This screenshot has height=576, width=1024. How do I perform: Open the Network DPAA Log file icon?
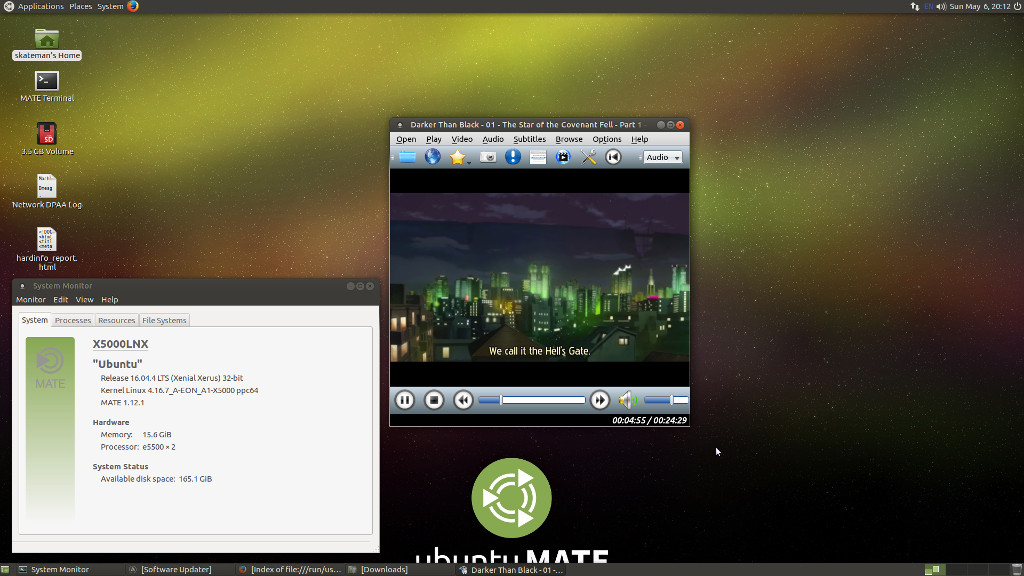[x=46, y=191]
